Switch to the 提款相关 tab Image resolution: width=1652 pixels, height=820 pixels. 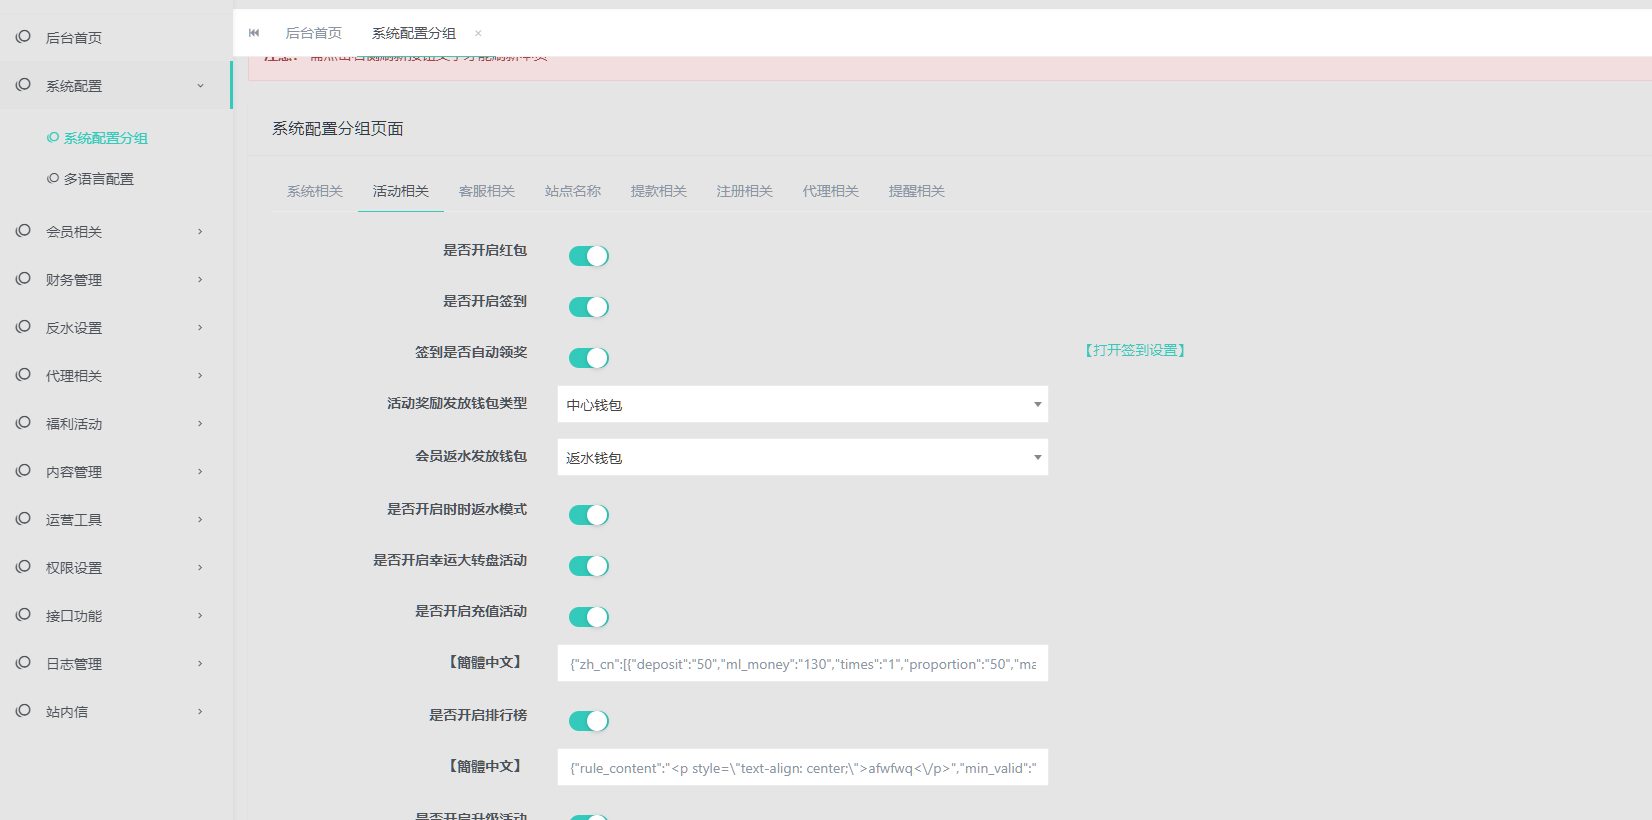658,191
